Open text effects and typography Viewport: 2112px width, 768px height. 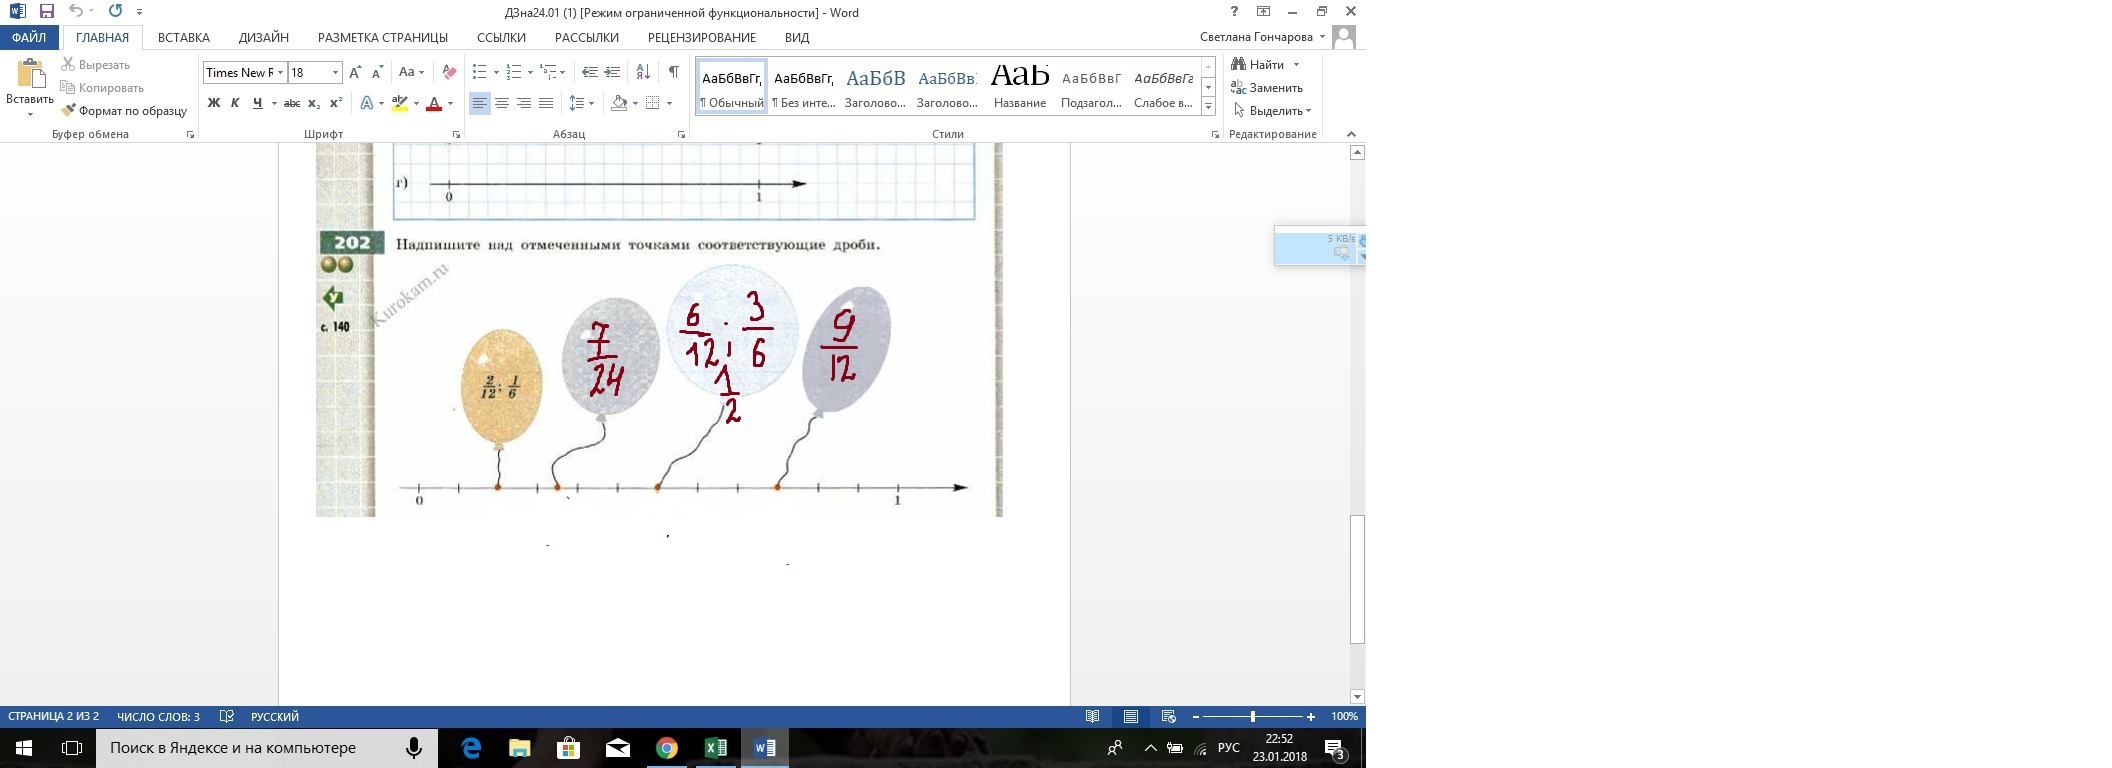(x=367, y=103)
